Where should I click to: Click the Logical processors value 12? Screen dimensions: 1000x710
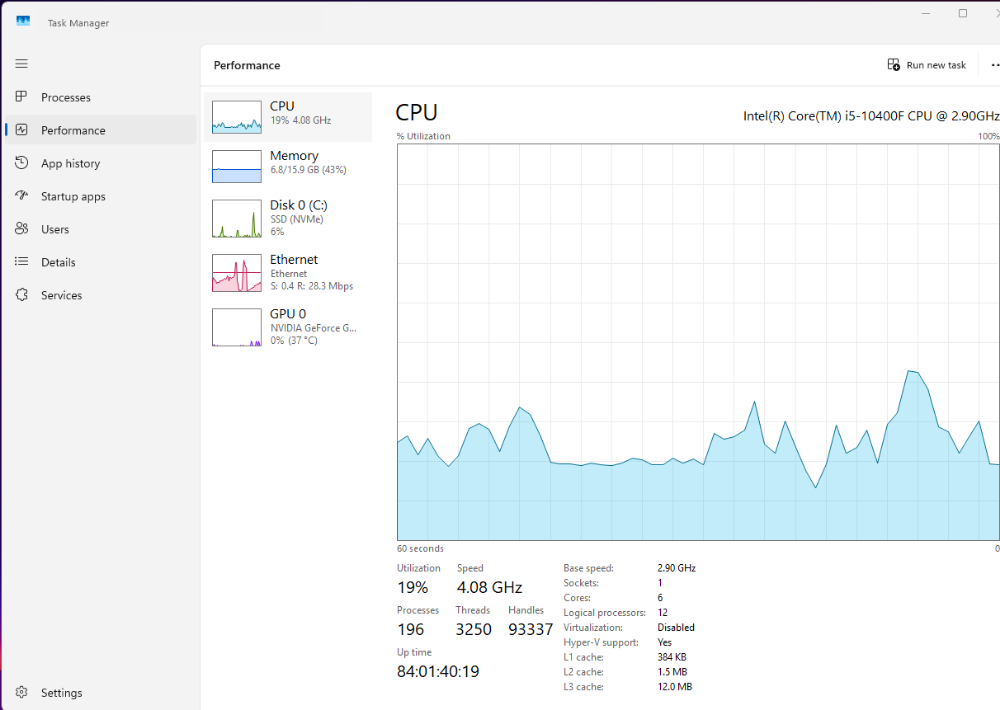click(x=662, y=612)
